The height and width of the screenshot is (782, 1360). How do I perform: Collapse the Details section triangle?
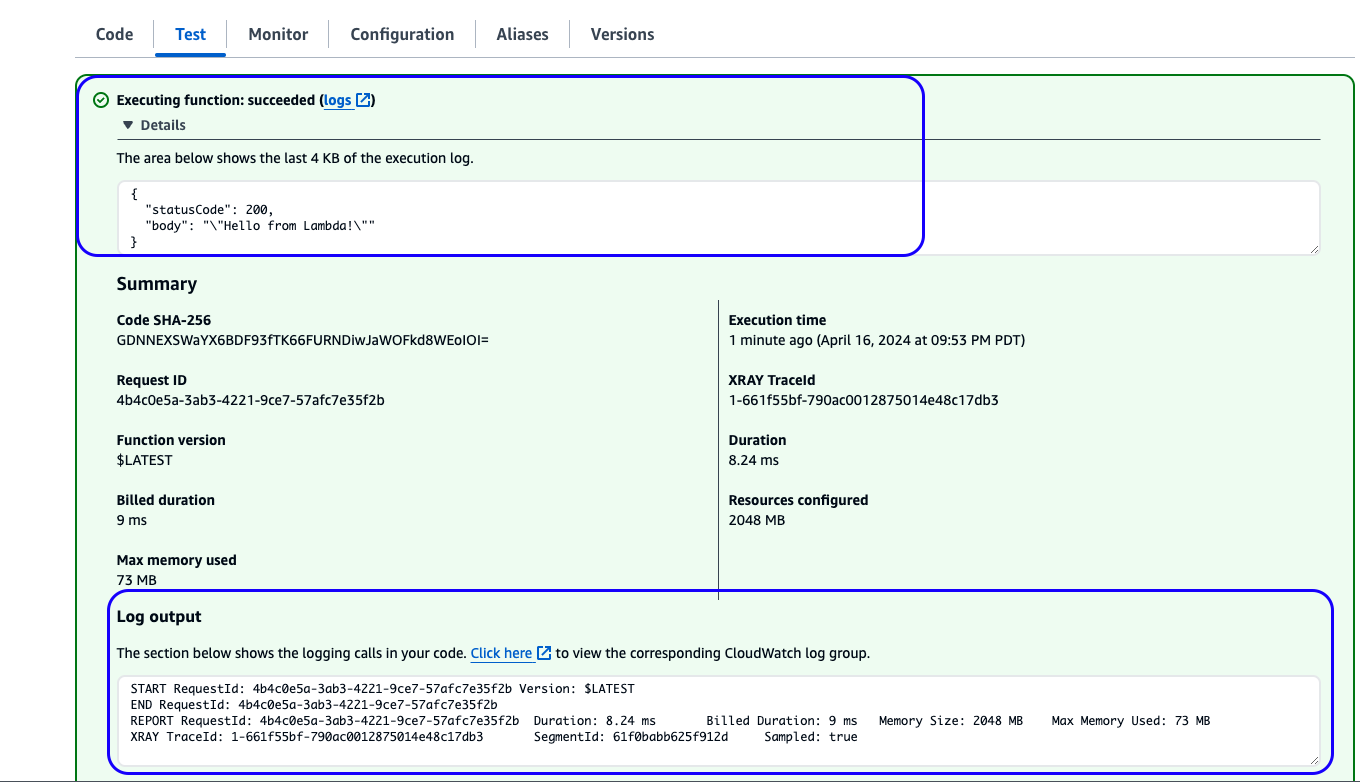[x=128, y=125]
